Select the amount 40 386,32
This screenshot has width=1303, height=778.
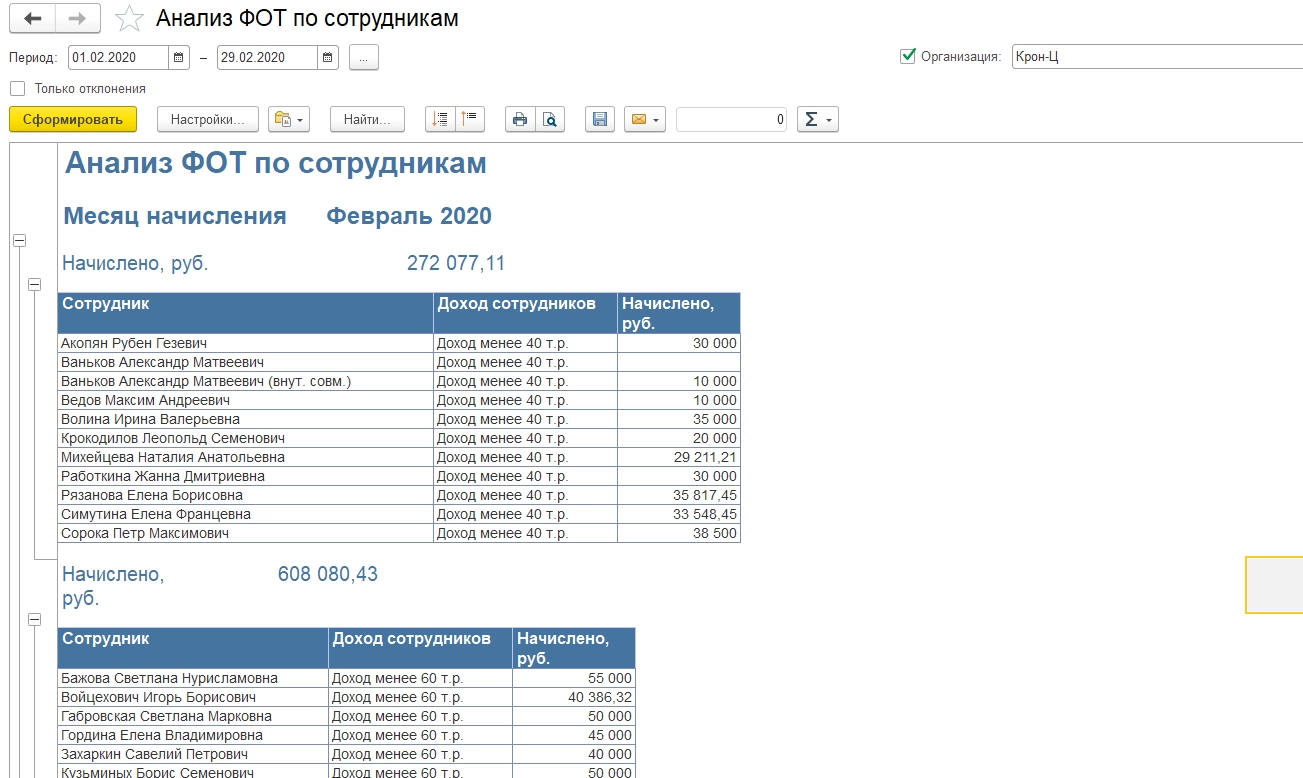(574, 697)
